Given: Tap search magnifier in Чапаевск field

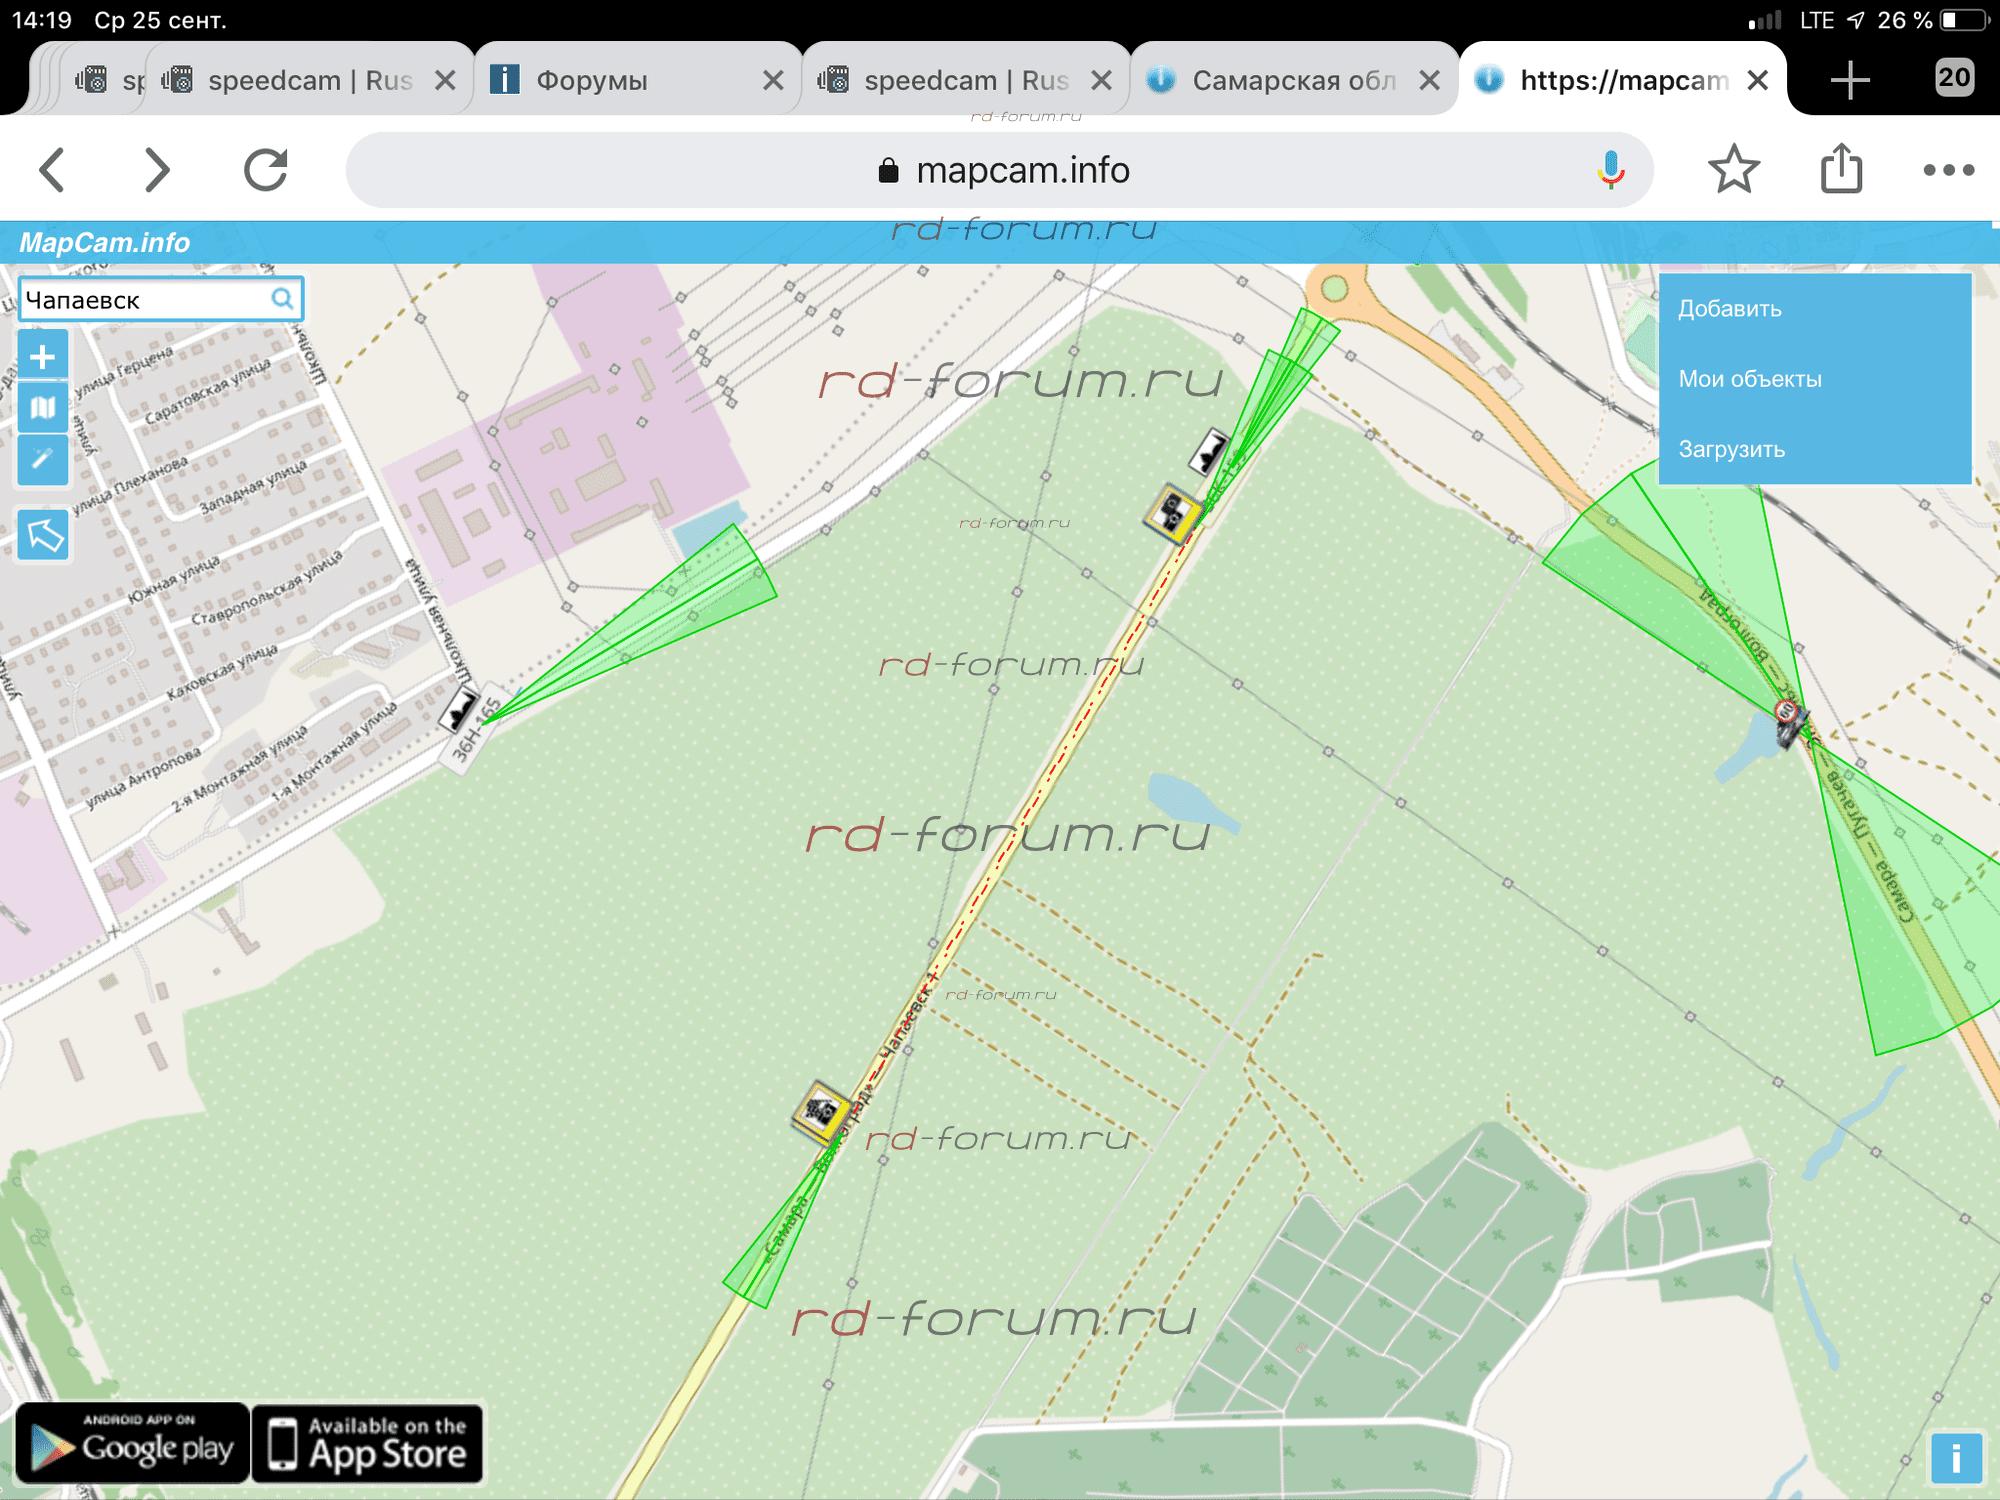Looking at the screenshot, I should point(283,299).
